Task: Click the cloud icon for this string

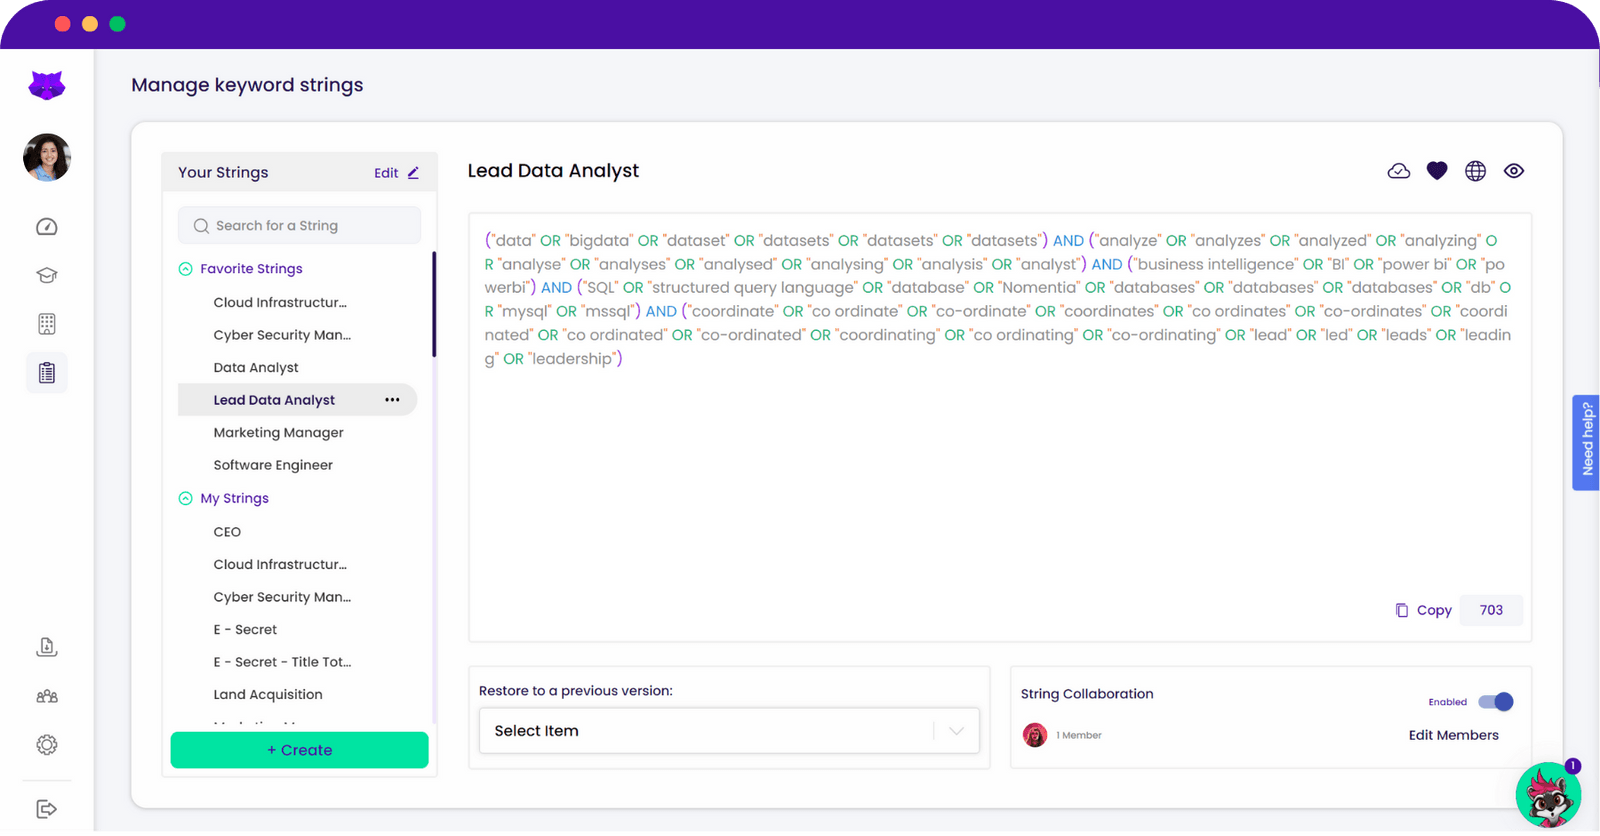Action: click(1399, 171)
